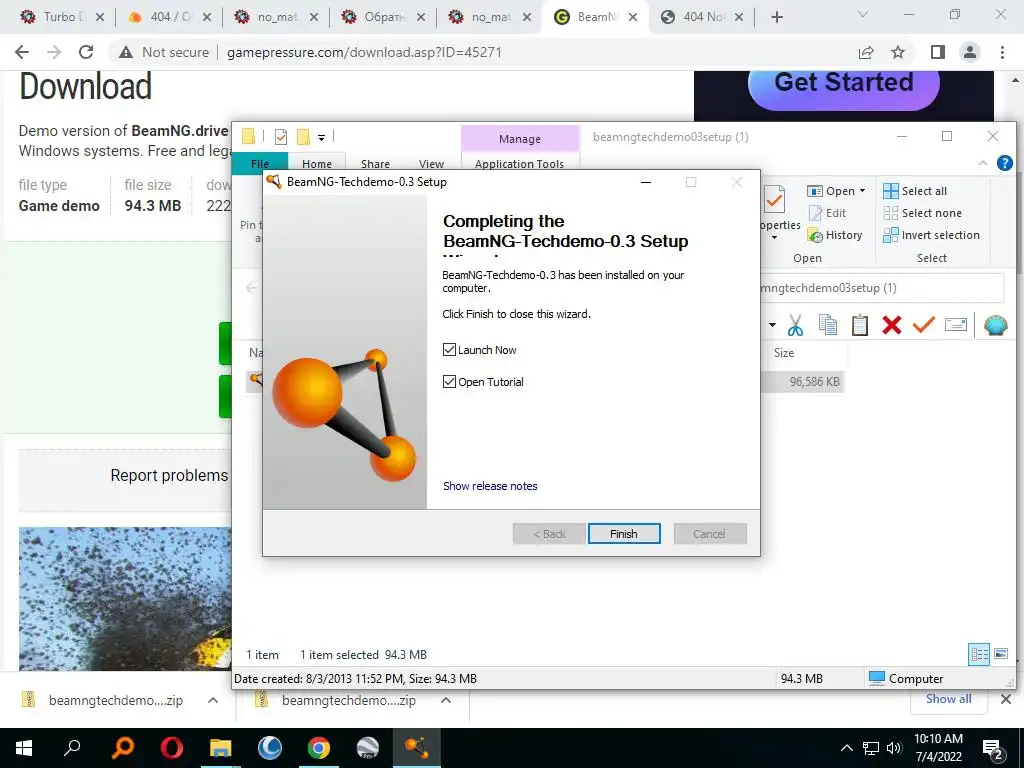Uncheck the Open Tutorial checkbox
The height and width of the screenshot is (768, 1024).
(x=449, y=381)
